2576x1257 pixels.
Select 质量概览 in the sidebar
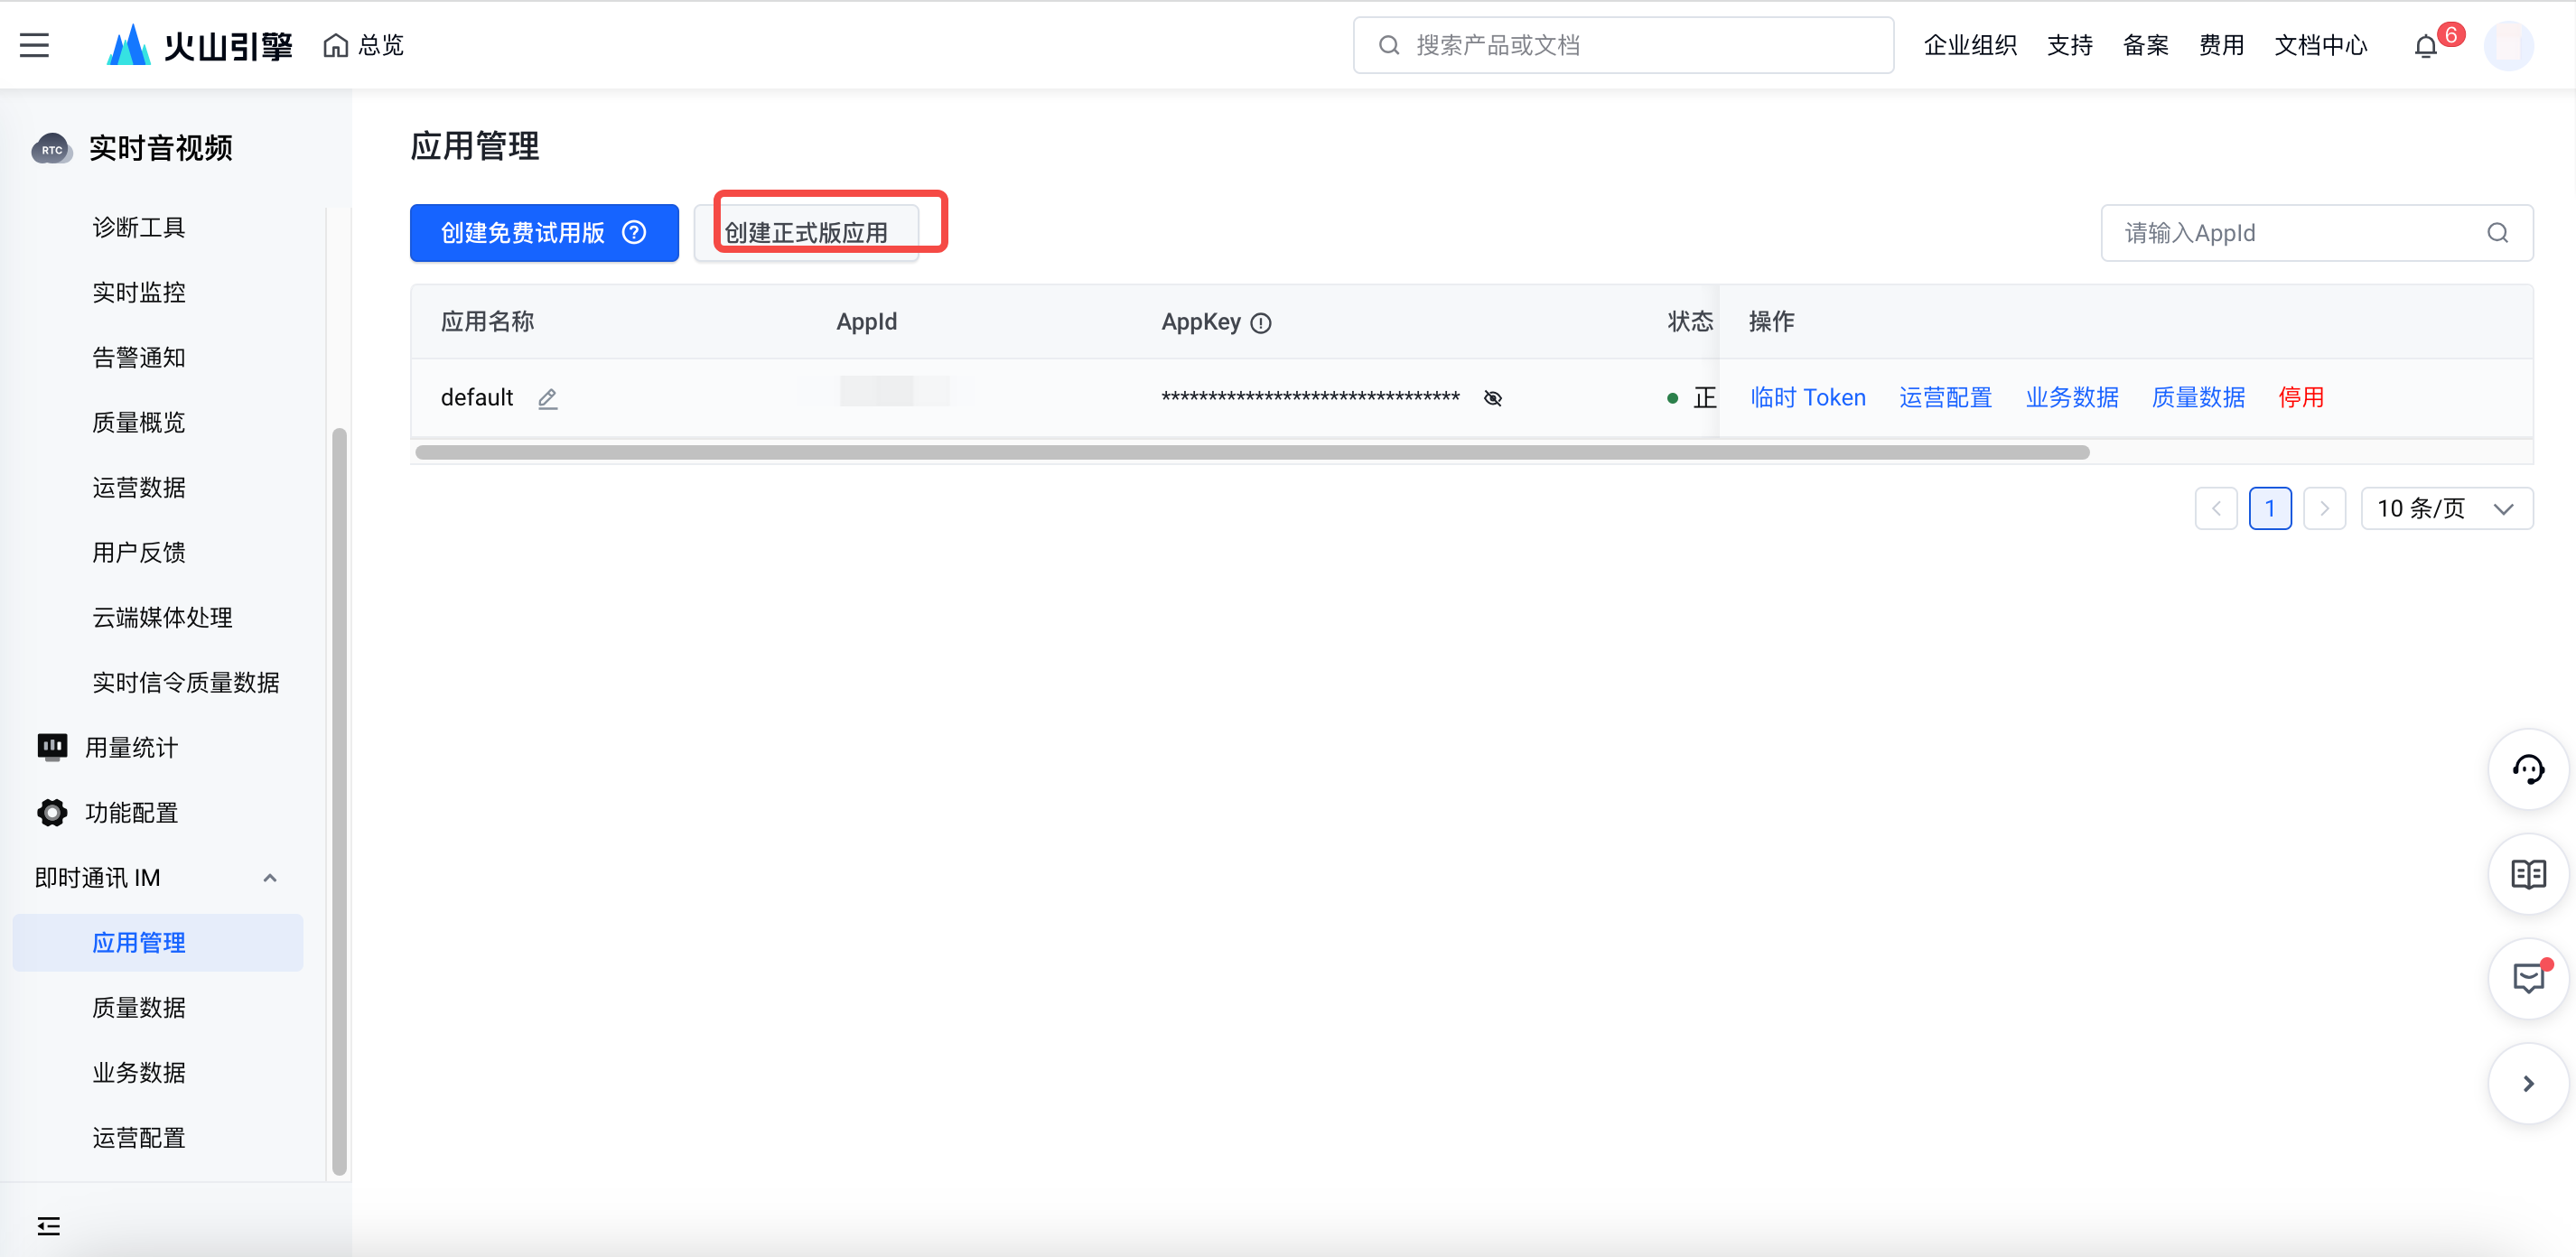coord(139,422)
